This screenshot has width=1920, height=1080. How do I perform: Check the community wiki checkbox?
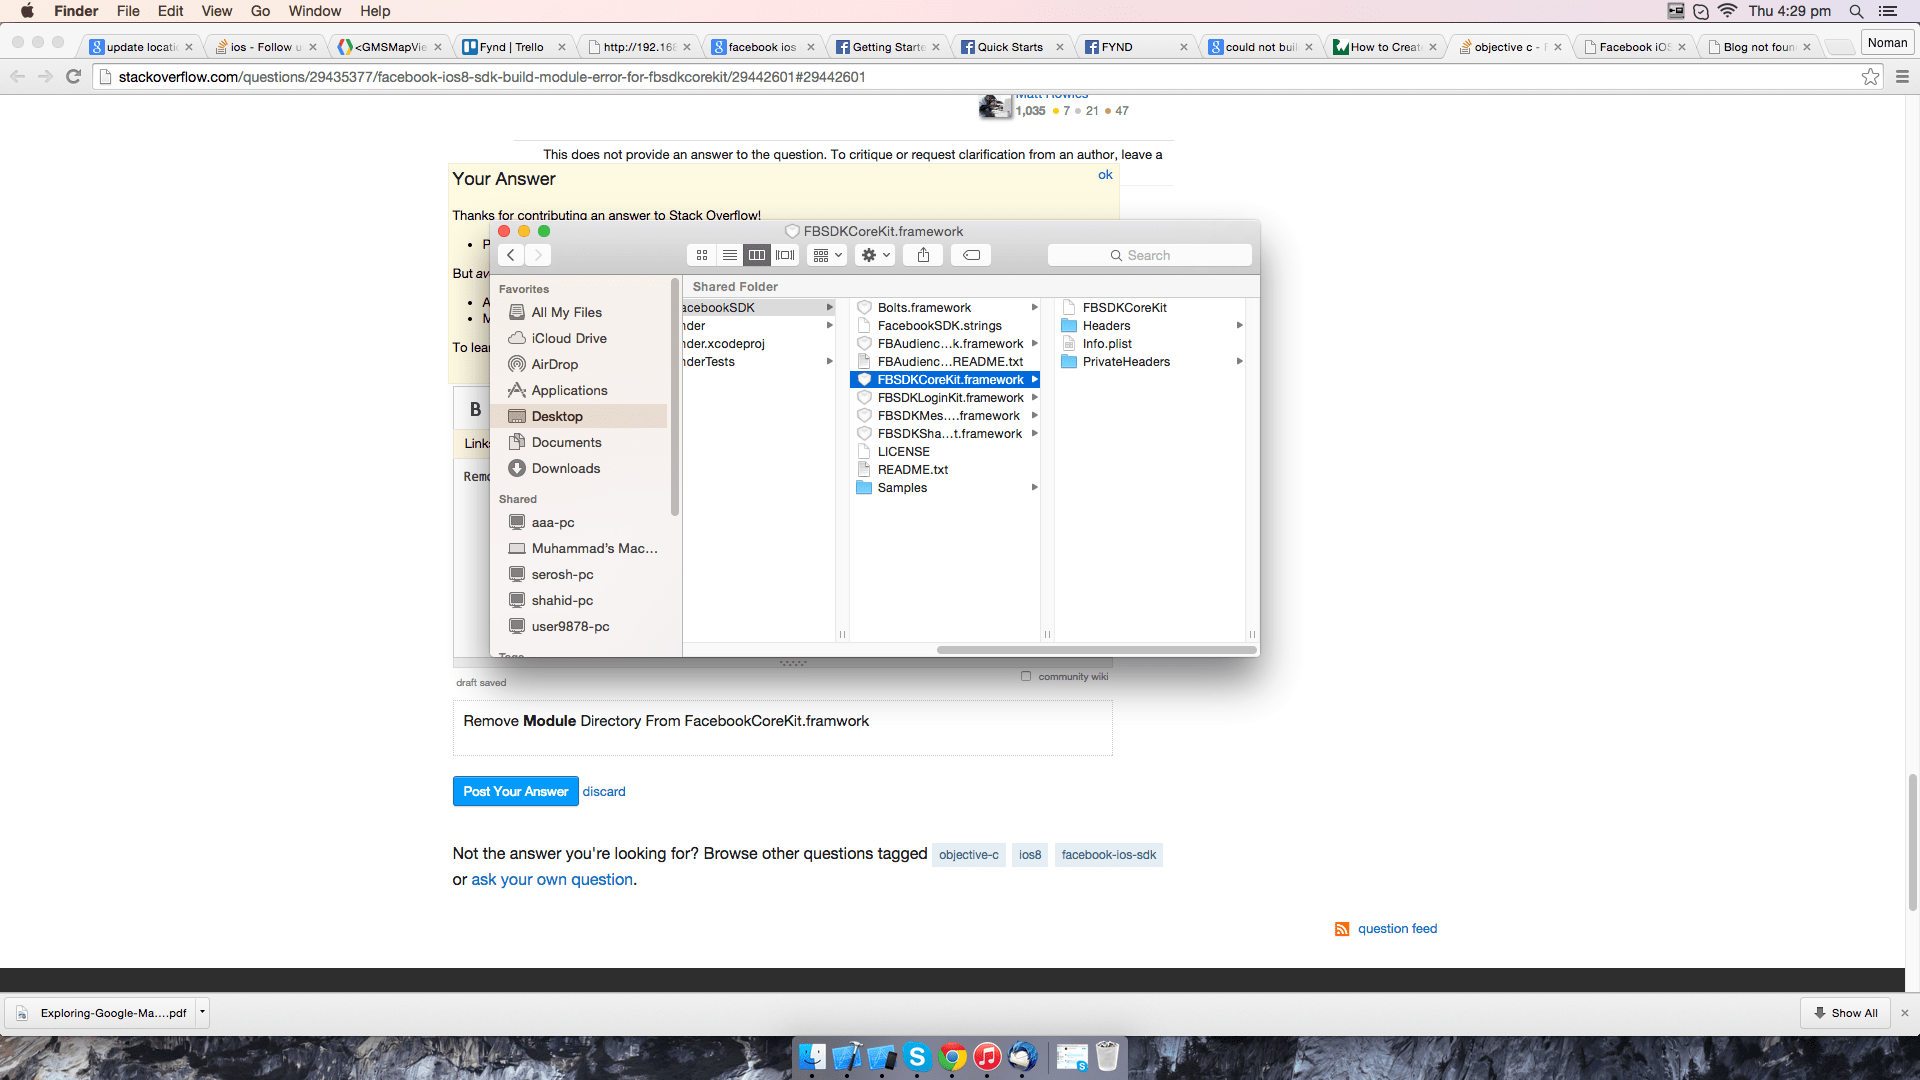pyautogui.click(x=1026, y=677)
